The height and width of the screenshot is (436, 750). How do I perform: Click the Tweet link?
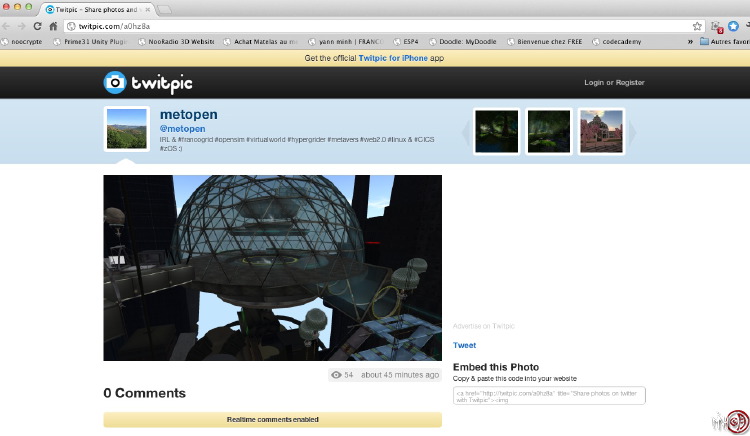[464, 345]
